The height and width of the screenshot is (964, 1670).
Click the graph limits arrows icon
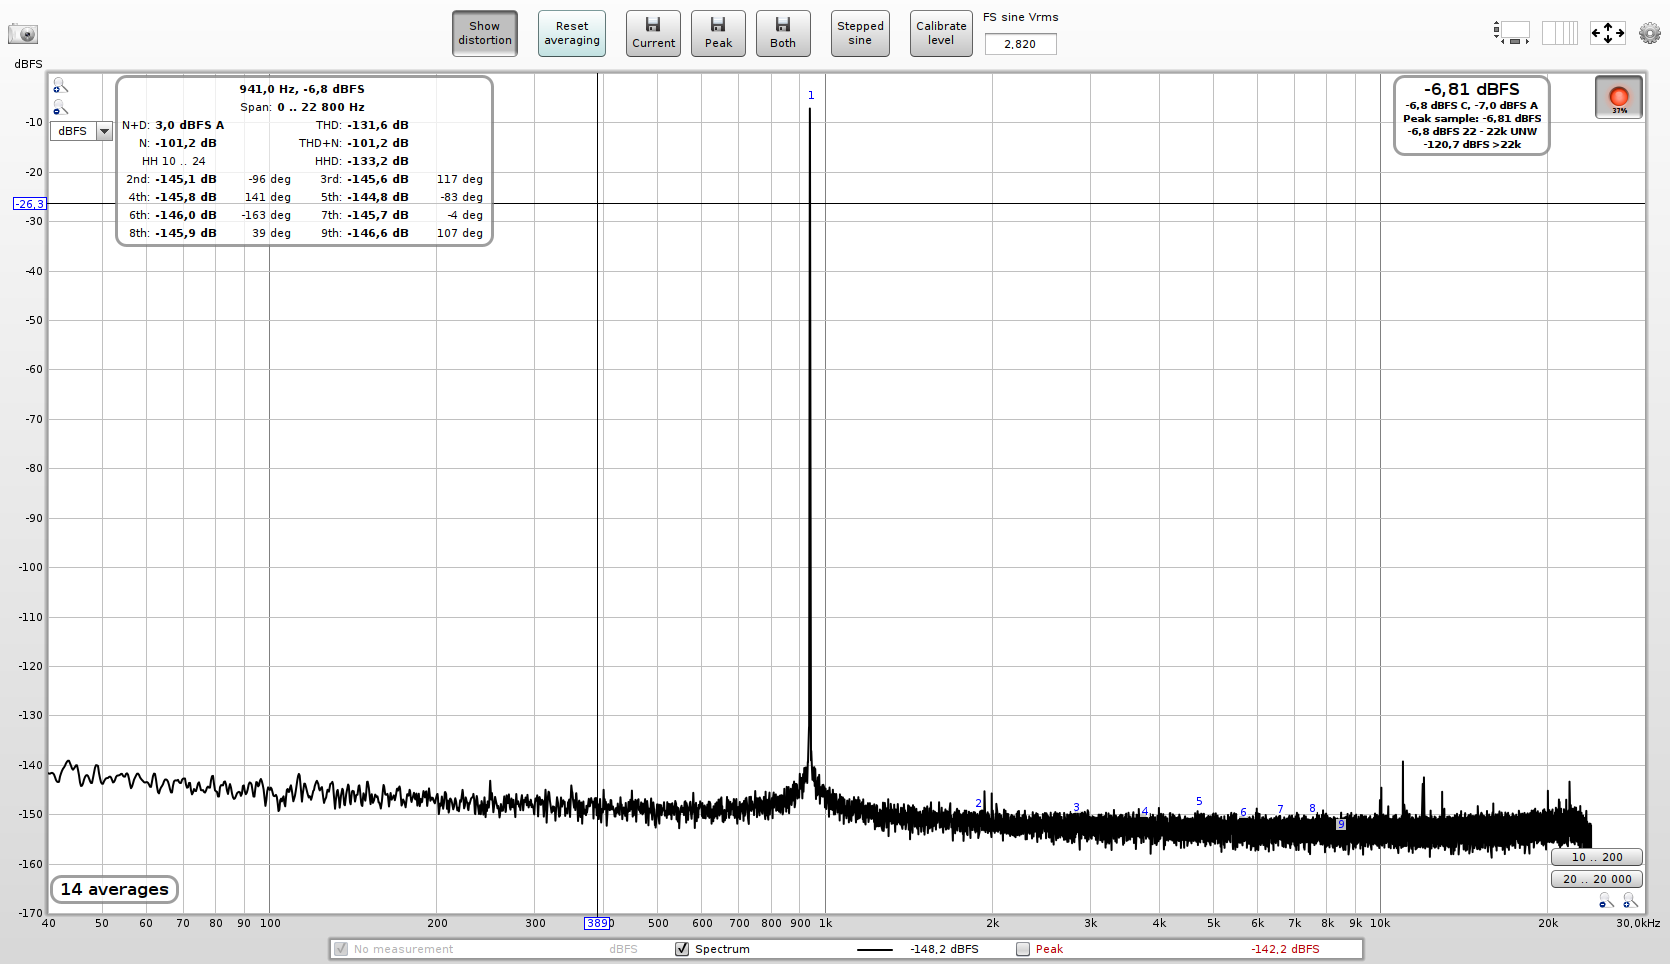pyautogui.click(x=1608, y=33)
